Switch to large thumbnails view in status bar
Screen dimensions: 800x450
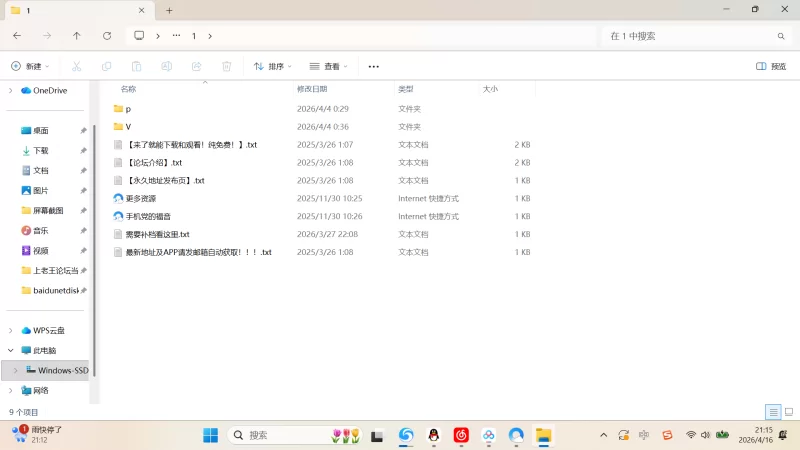click(x=788, y=412)
